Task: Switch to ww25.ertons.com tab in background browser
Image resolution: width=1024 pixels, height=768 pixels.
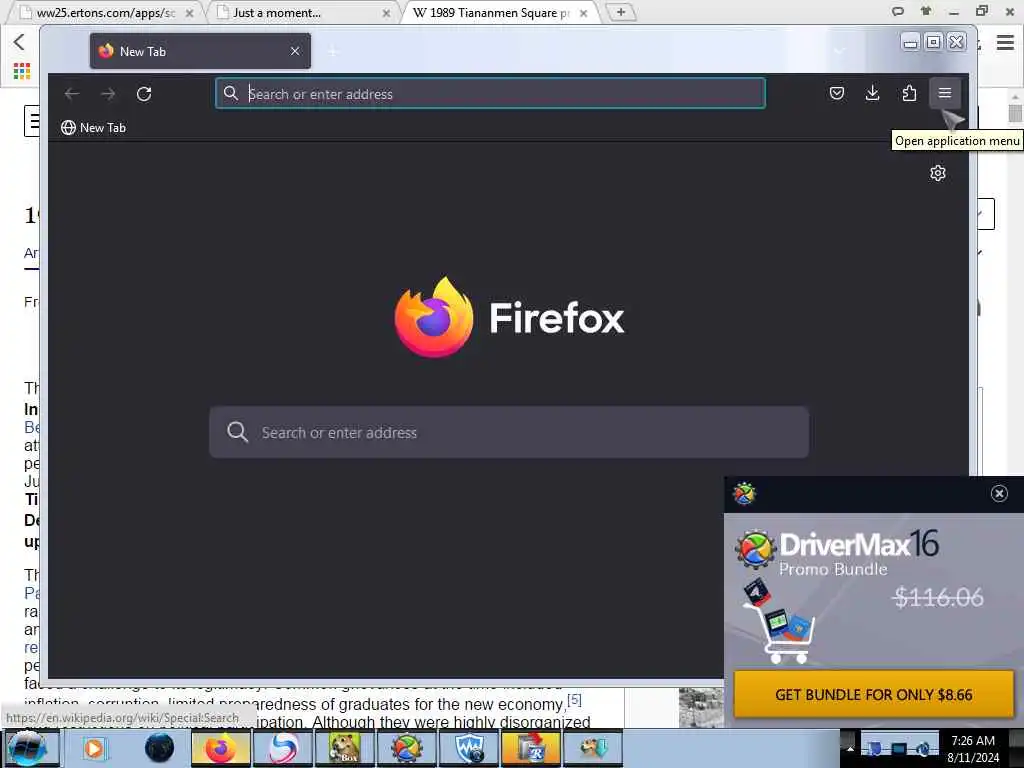Action: point(104,12)
